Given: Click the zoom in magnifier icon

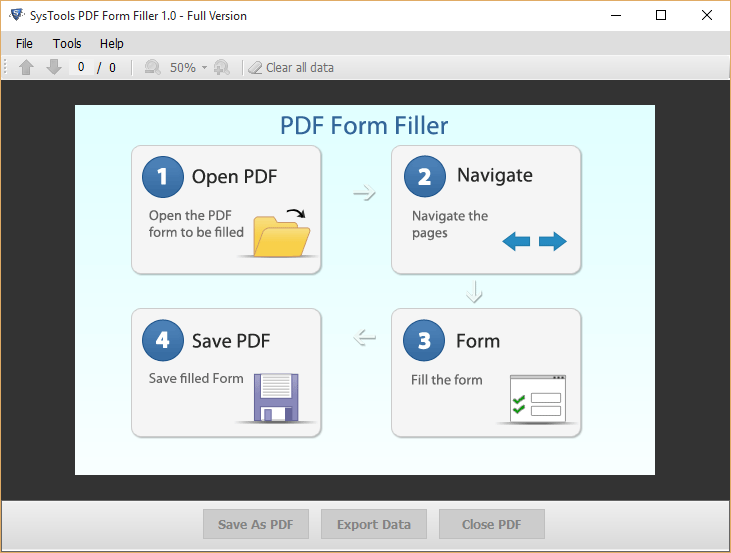Looking at the screenshot, I should pyautogui.click(x=221, y=67).
